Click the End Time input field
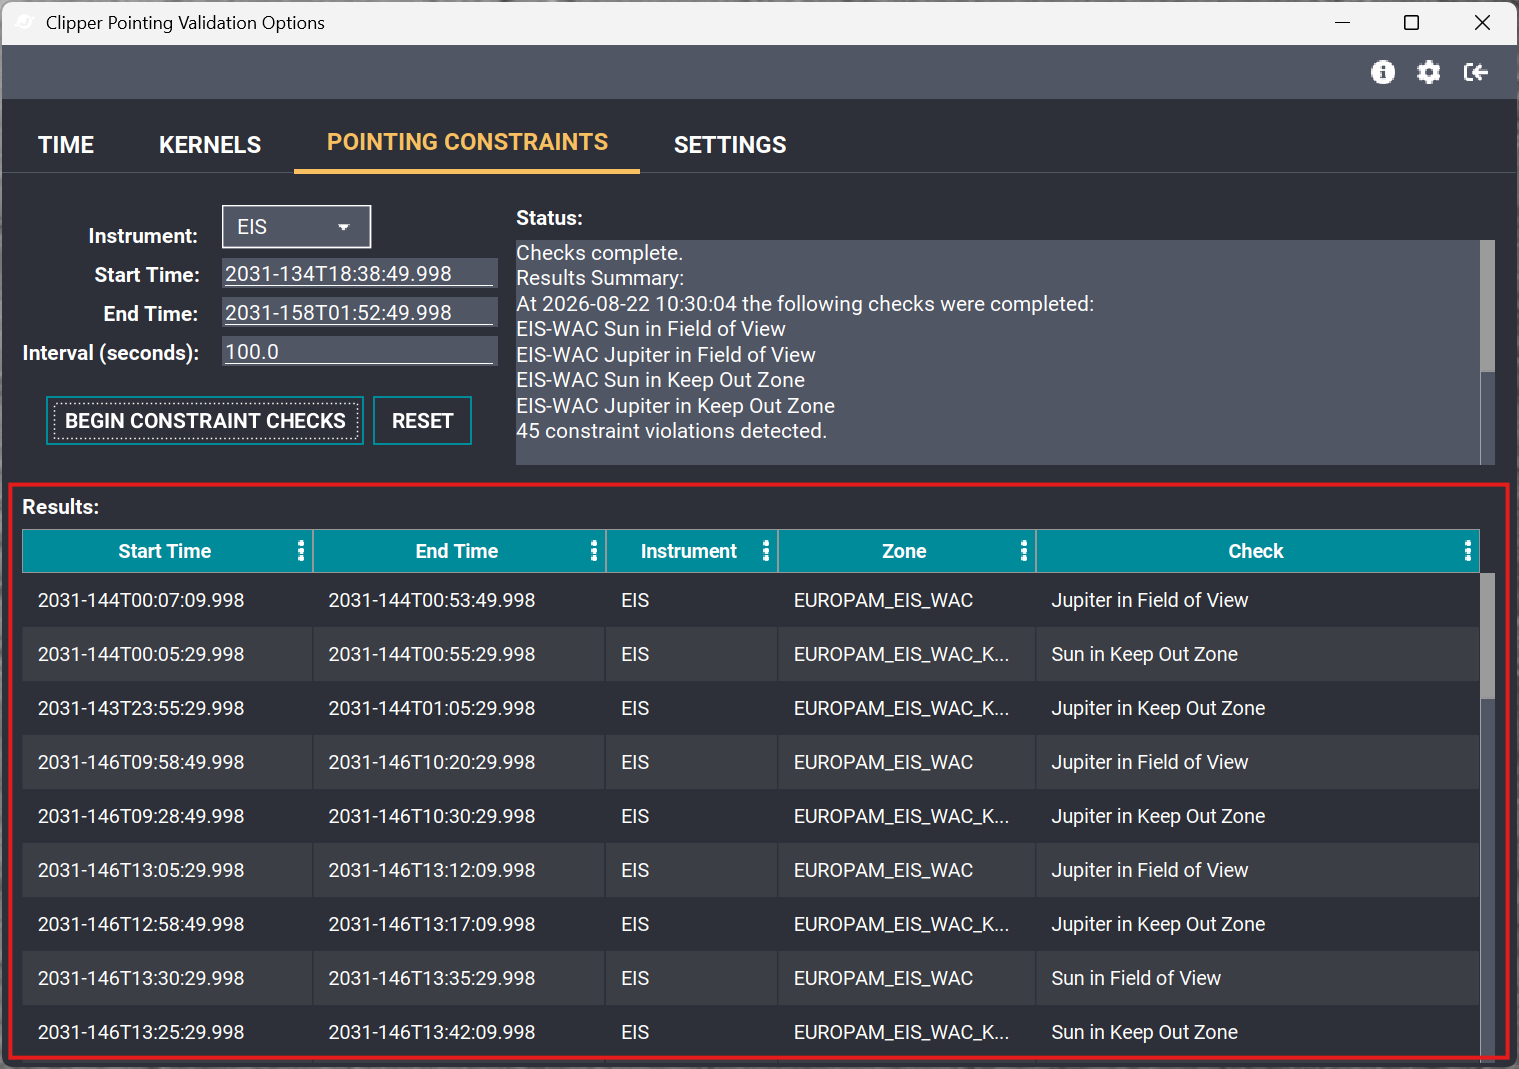 click(x=359, y=312)
